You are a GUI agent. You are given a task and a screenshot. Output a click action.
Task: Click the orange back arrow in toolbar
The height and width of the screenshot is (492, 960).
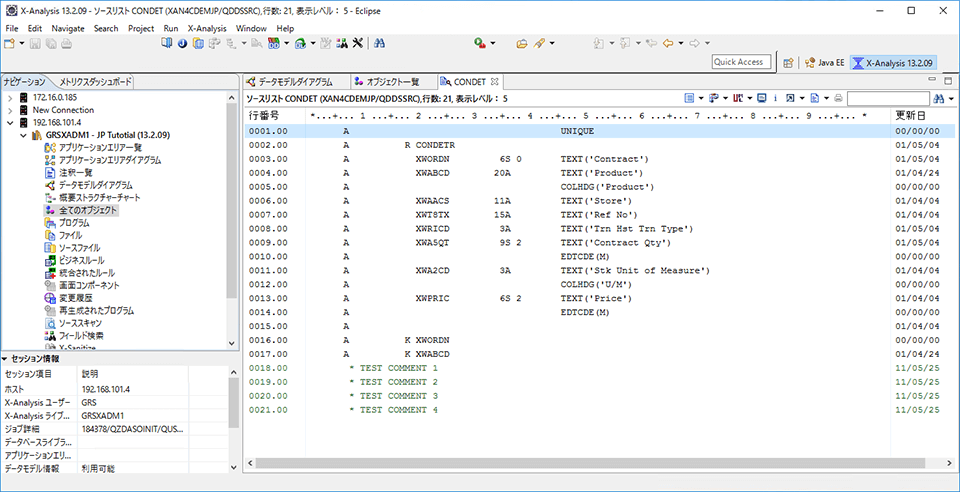pyautogui.click(x=669, y=43)
